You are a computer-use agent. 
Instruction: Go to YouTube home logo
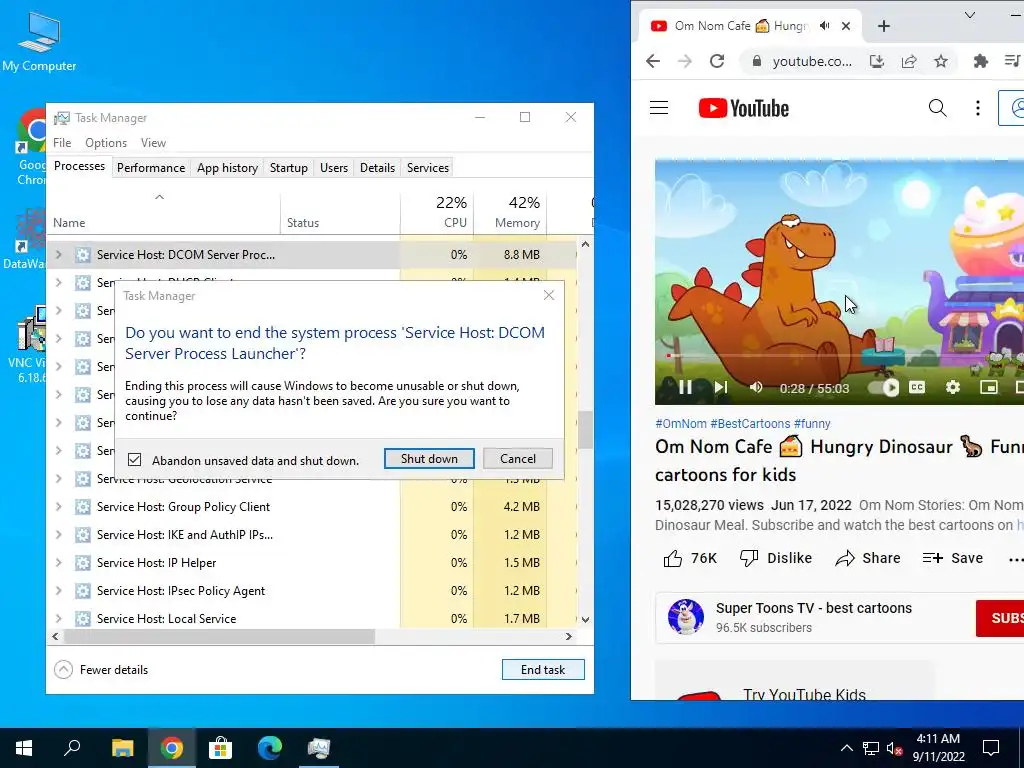click(744, 108)
